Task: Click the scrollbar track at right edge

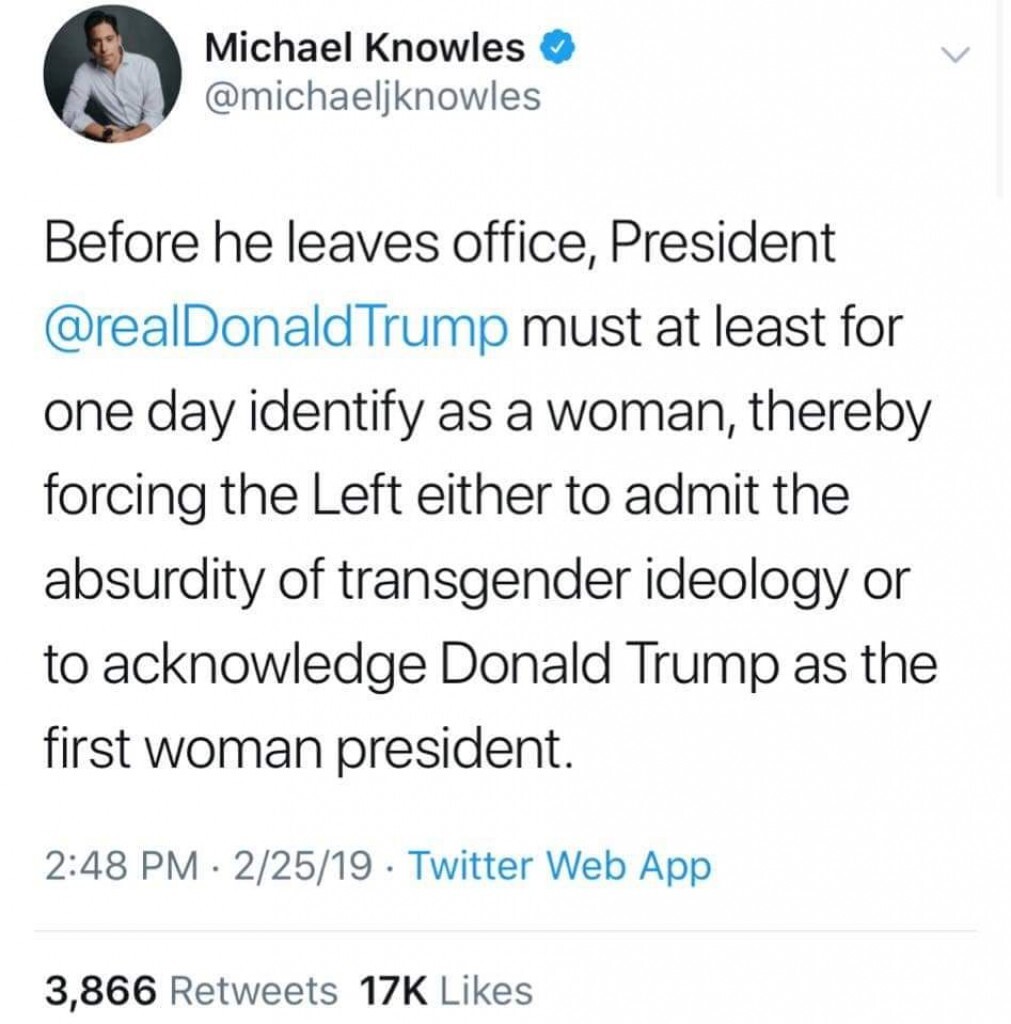Action: (999, 98)
